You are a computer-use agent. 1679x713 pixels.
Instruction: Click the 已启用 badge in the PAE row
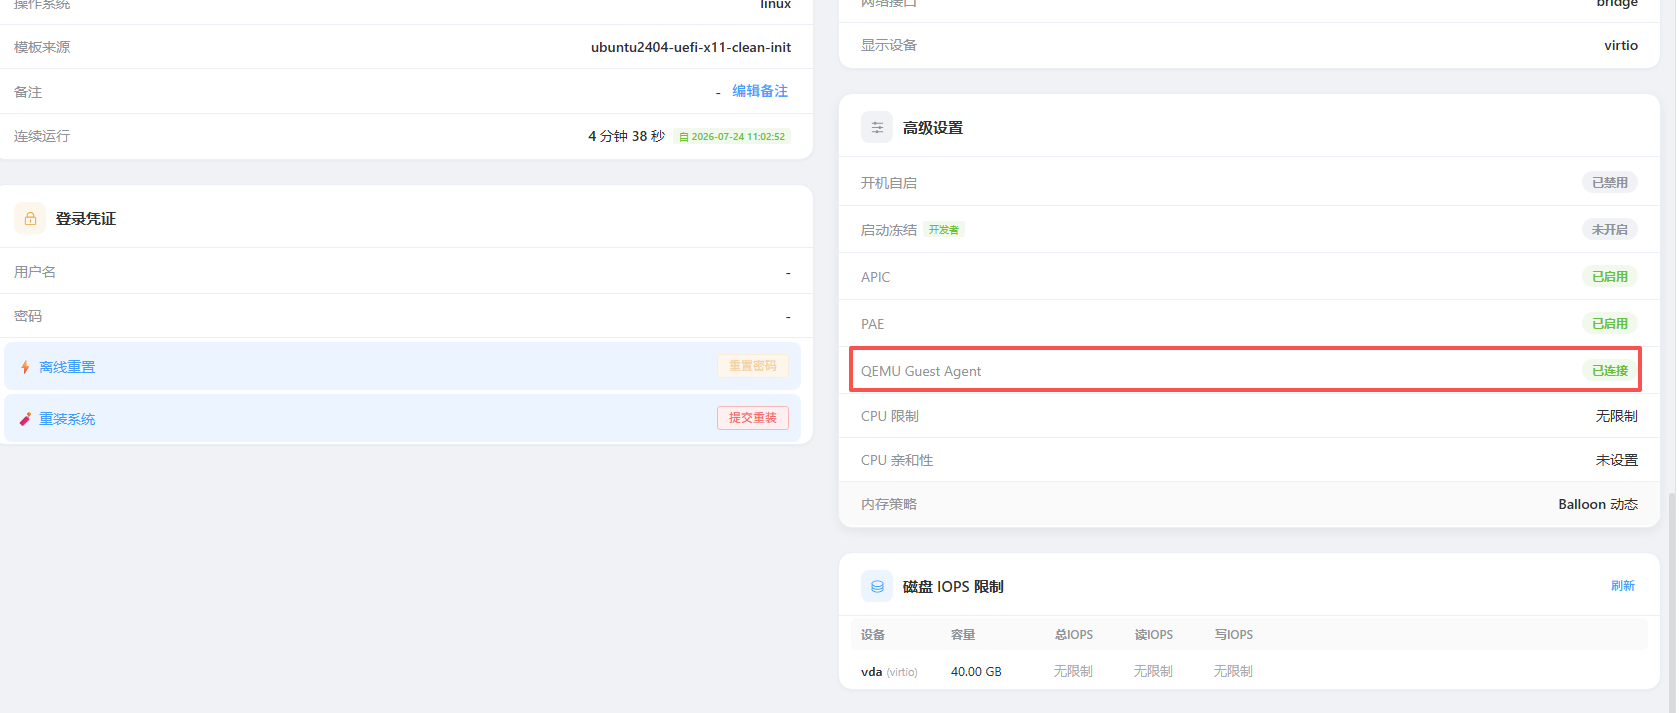[x=1610, y=324]
